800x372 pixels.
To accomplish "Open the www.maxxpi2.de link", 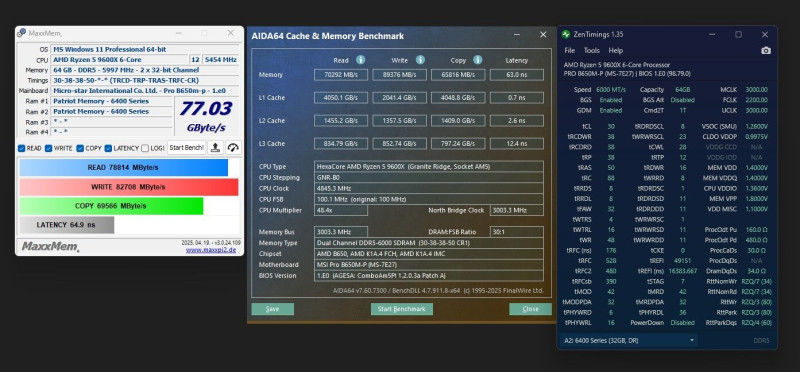I will coord(211,250).
